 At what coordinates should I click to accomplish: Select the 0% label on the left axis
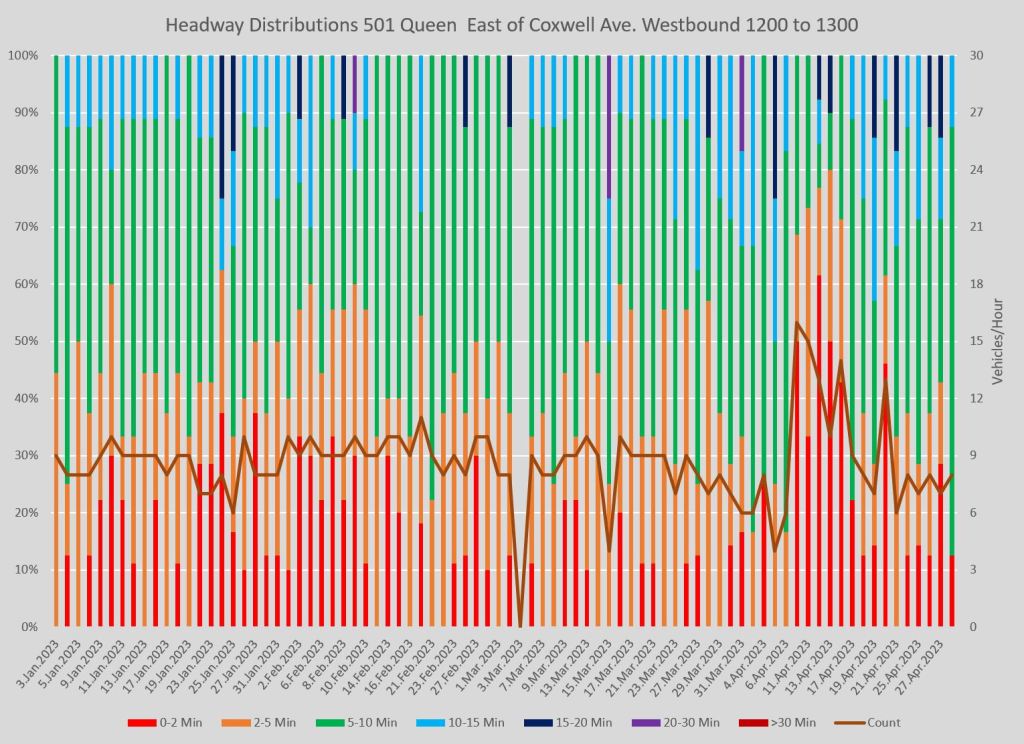click(28, 627)
